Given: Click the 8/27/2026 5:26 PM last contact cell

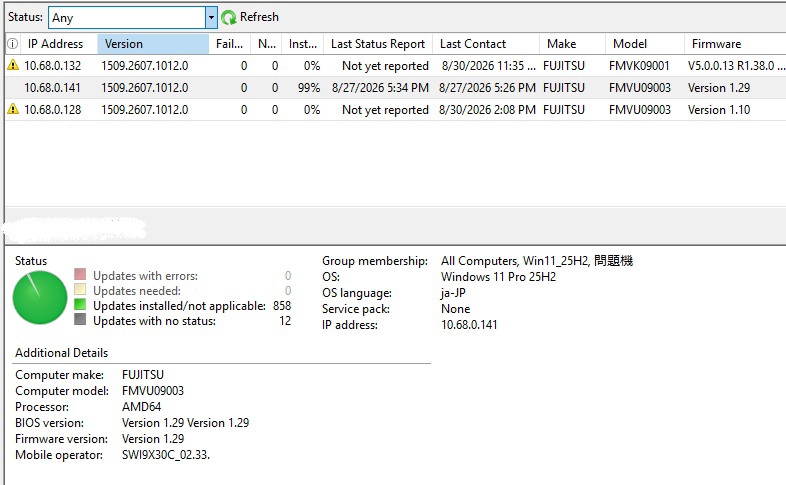Looking at the screenshot, I should point(487,88).
